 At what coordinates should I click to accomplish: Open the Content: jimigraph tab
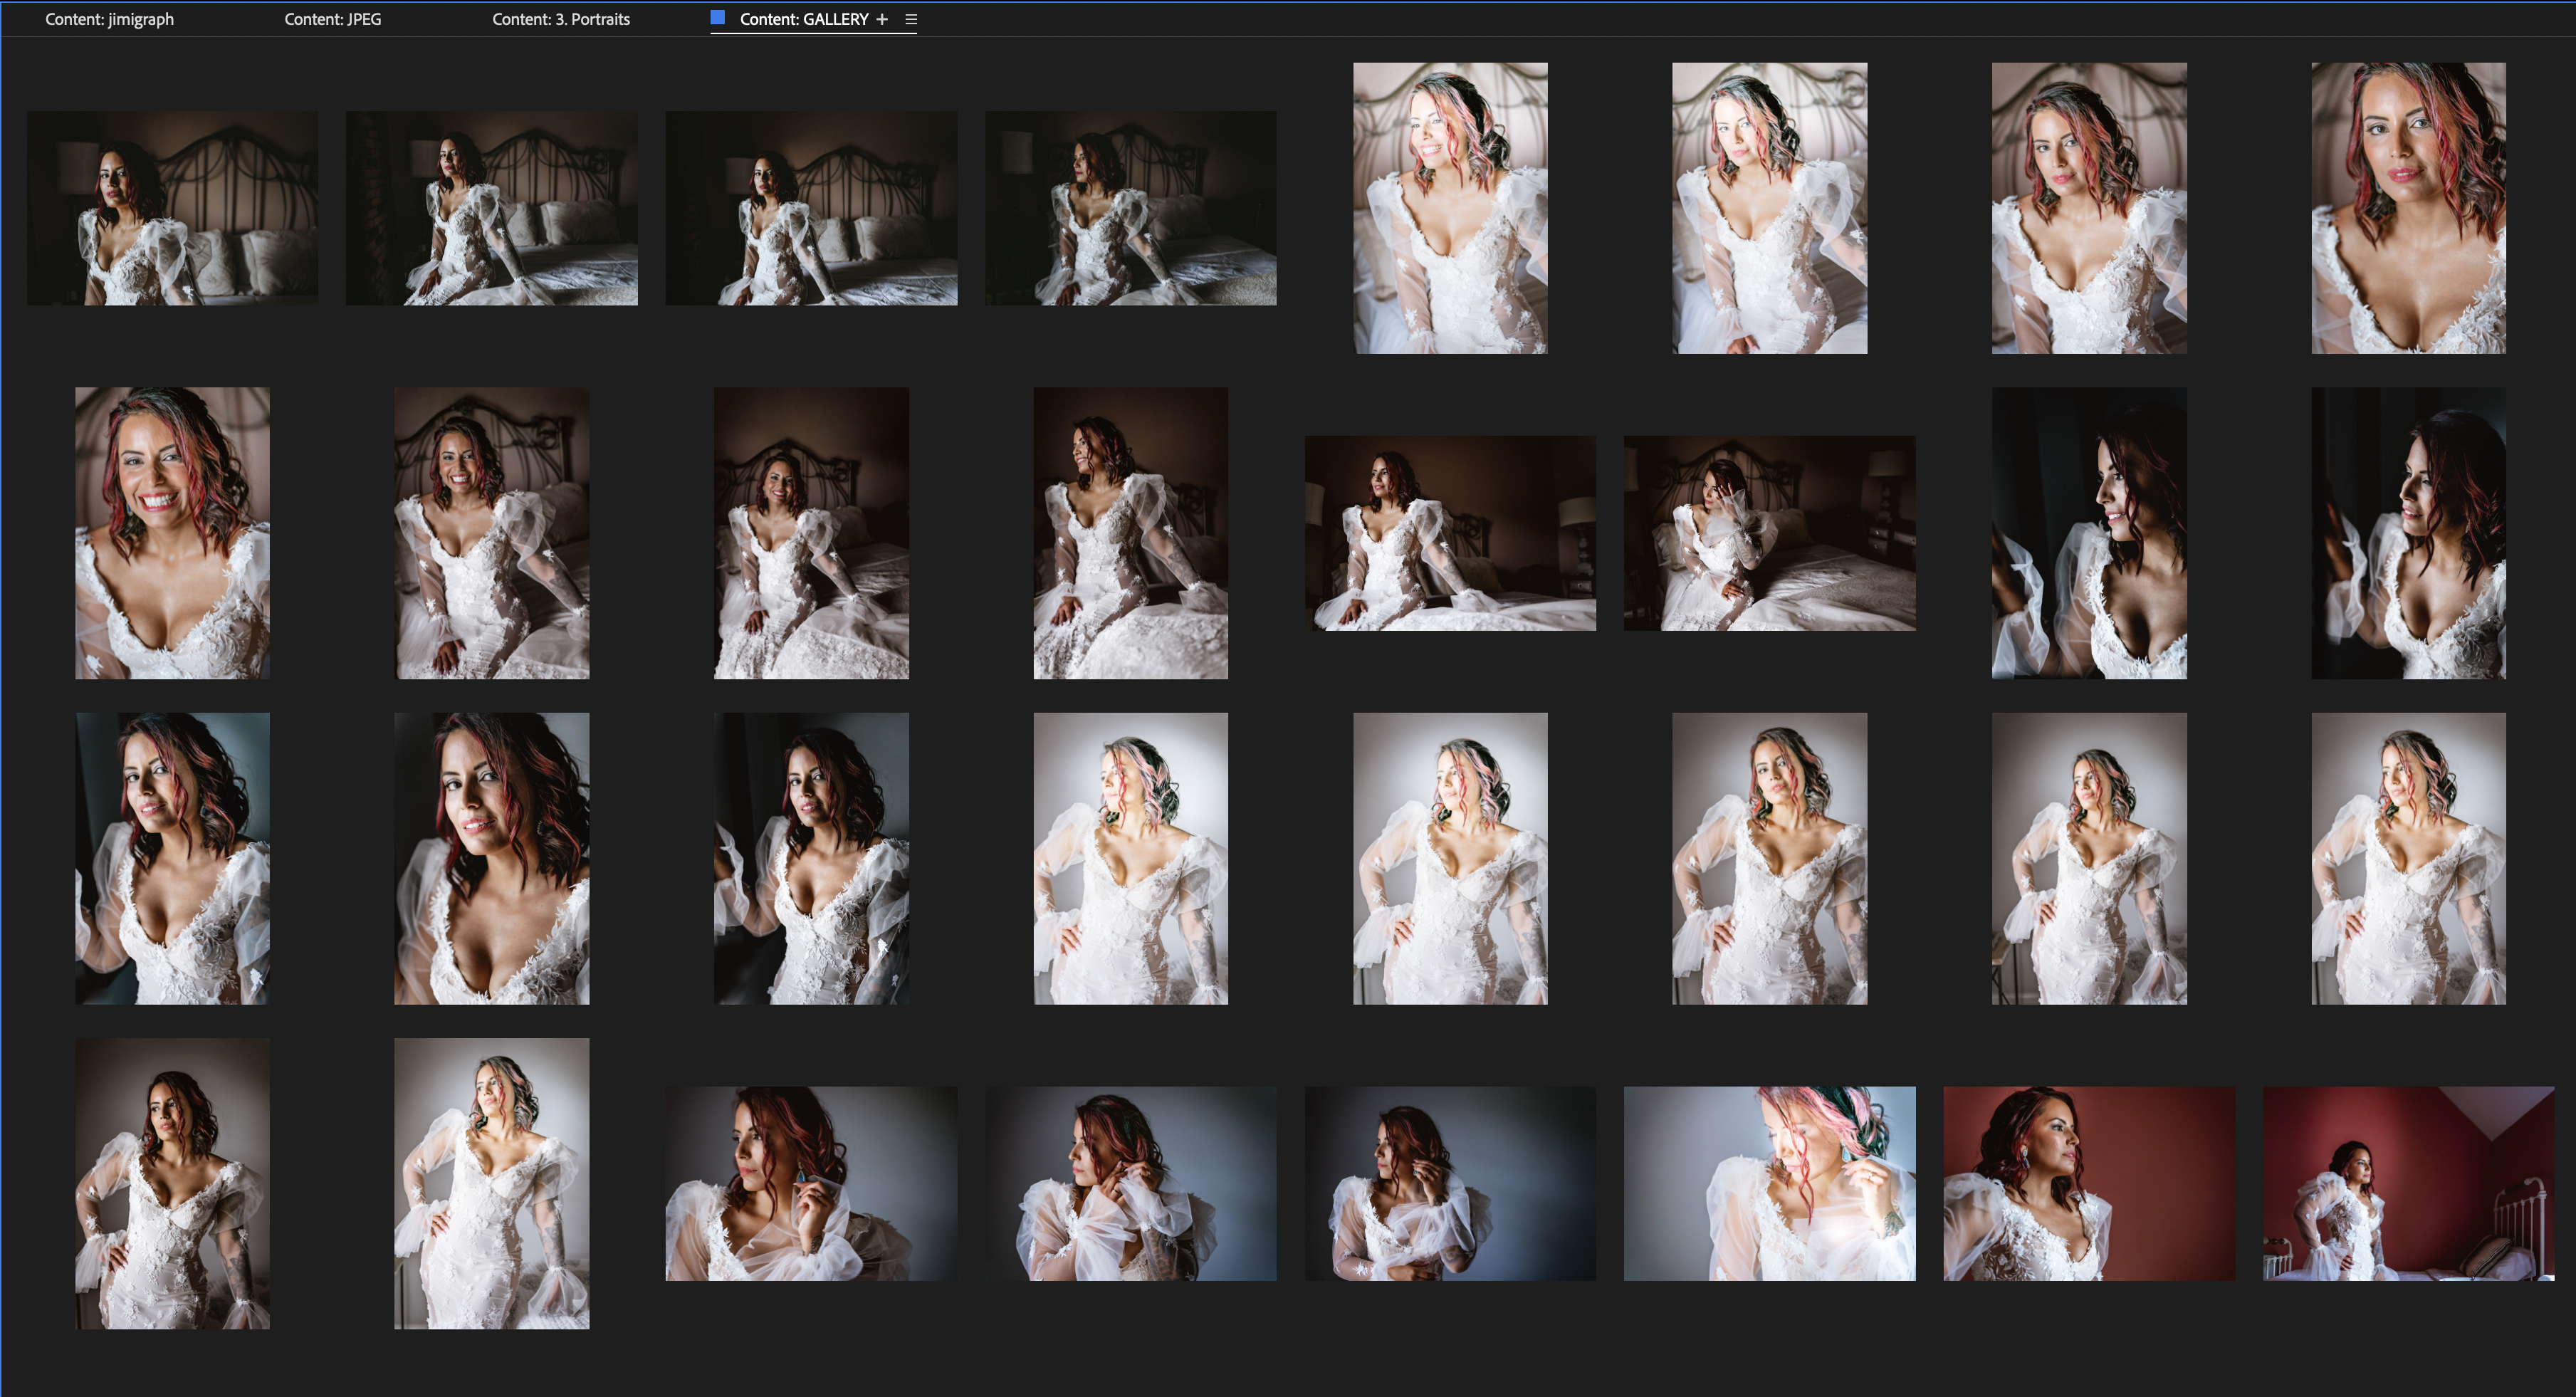click(x=109, y=19)
